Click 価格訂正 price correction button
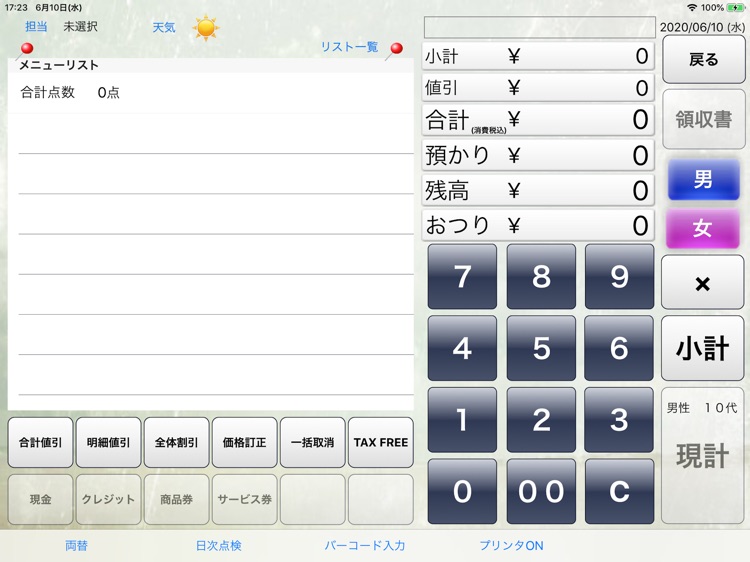 click(x=244, y=442)
